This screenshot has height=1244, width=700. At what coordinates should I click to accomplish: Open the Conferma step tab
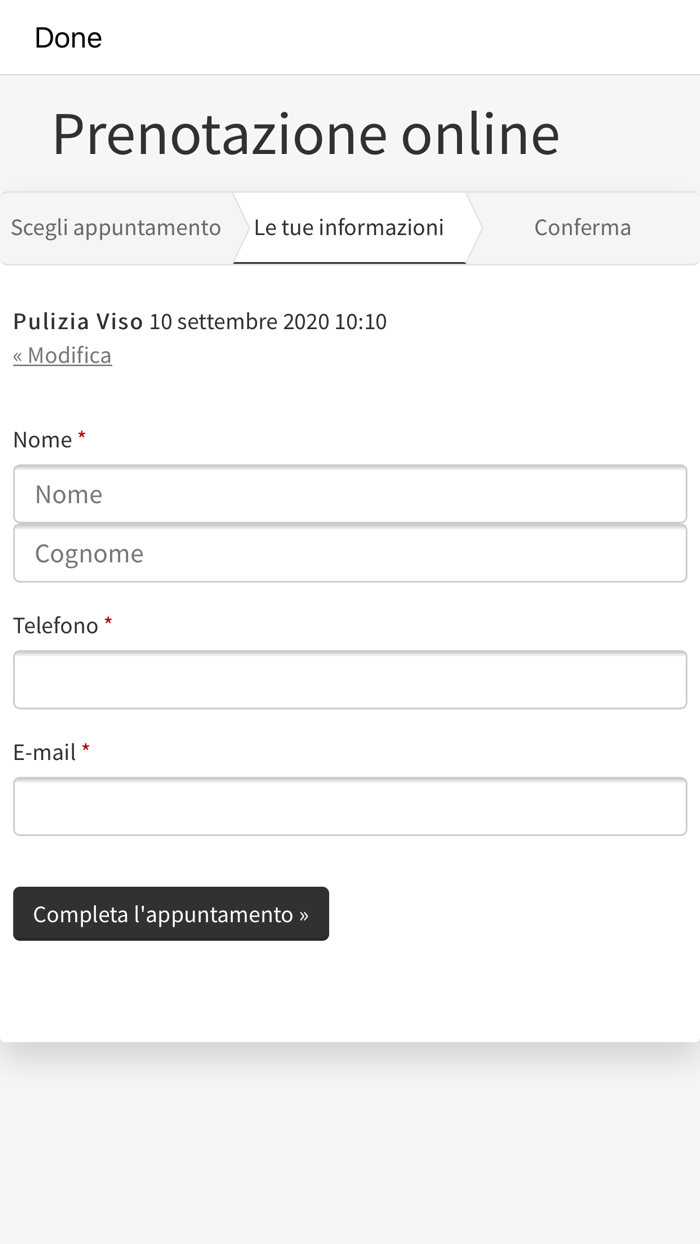coord(582,228)
